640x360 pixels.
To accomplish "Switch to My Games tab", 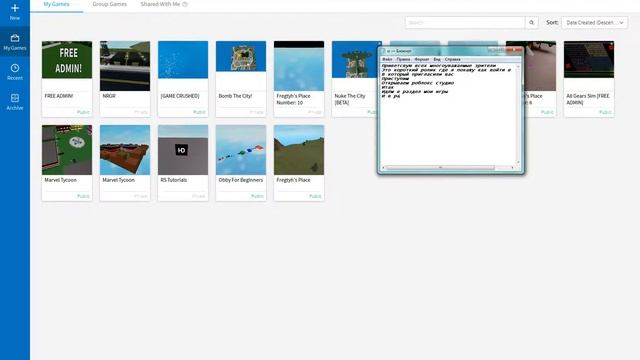I will click(56, 4).
